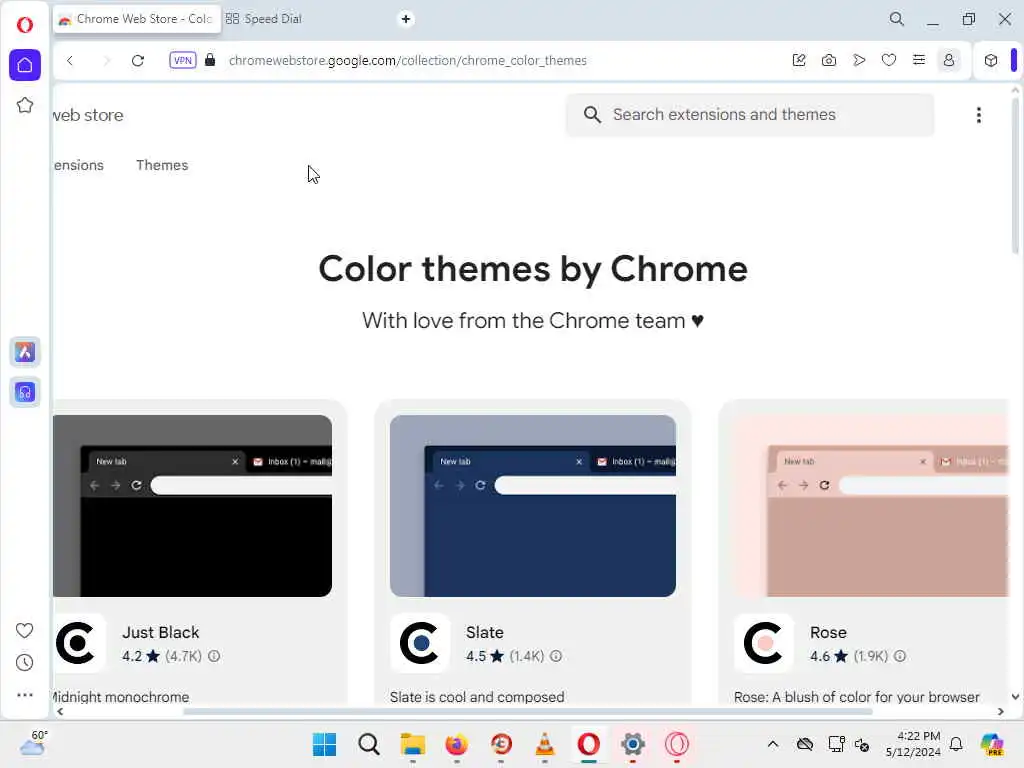Open Aria AI sidebar icon
This screenshot has height=768, width=1024.
[25, 352]
